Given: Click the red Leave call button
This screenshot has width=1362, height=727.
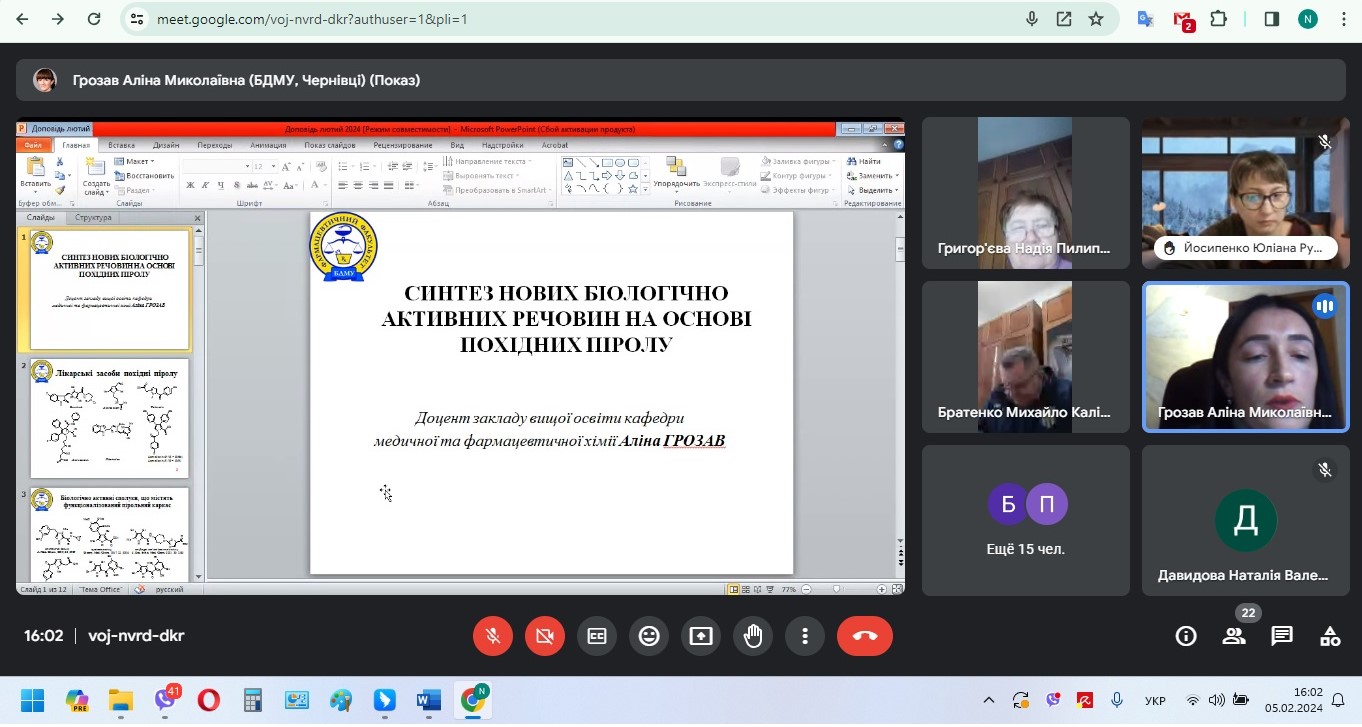Looking at the screenshot, I should click(x=864, y=636).
